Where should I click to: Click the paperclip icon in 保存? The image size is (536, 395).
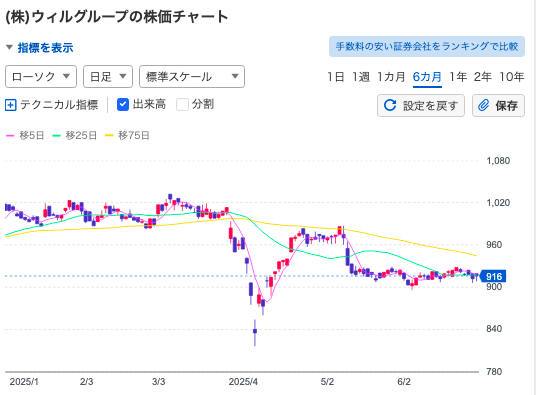(x=483, y=105)
